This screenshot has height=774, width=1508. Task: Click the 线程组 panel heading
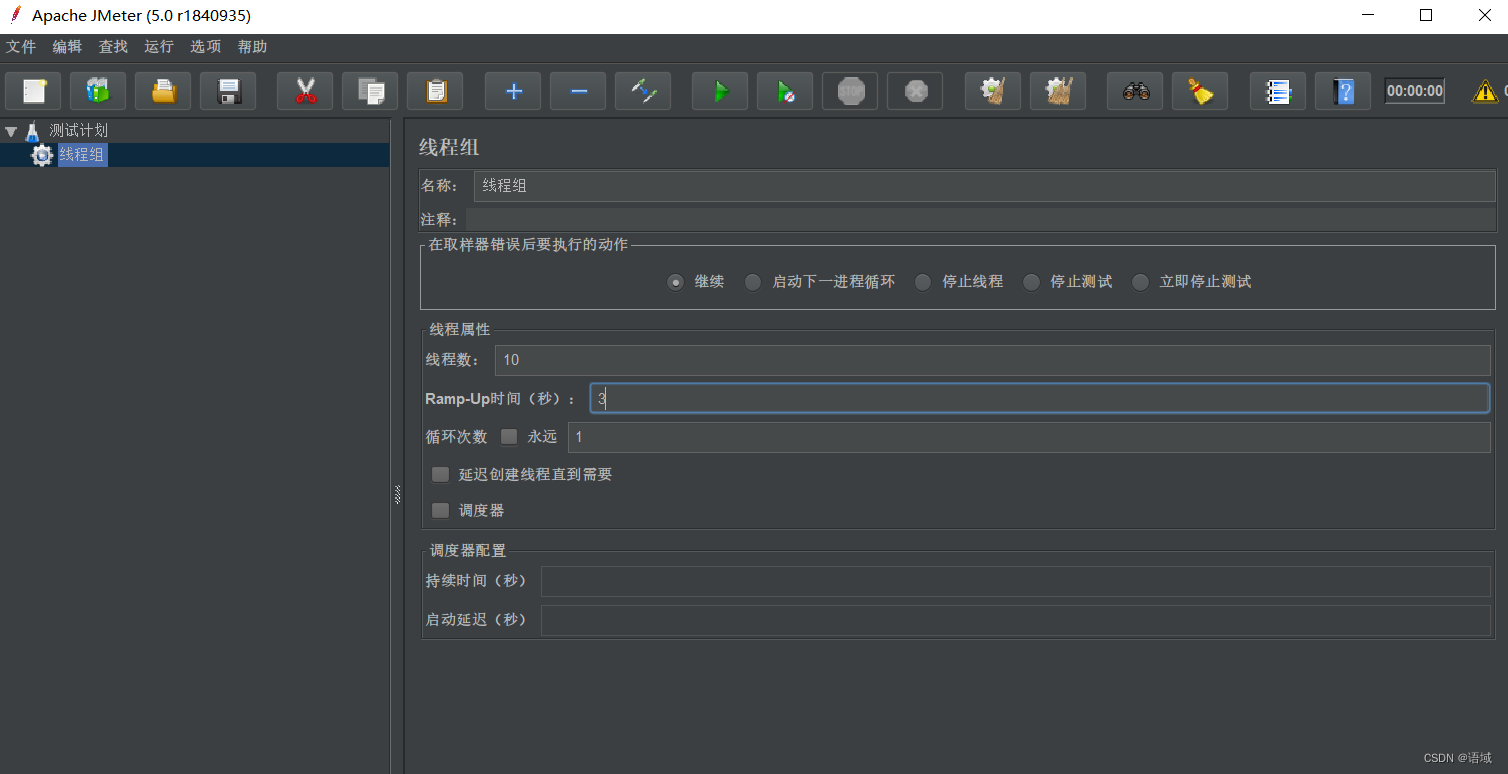click(449, 147)
